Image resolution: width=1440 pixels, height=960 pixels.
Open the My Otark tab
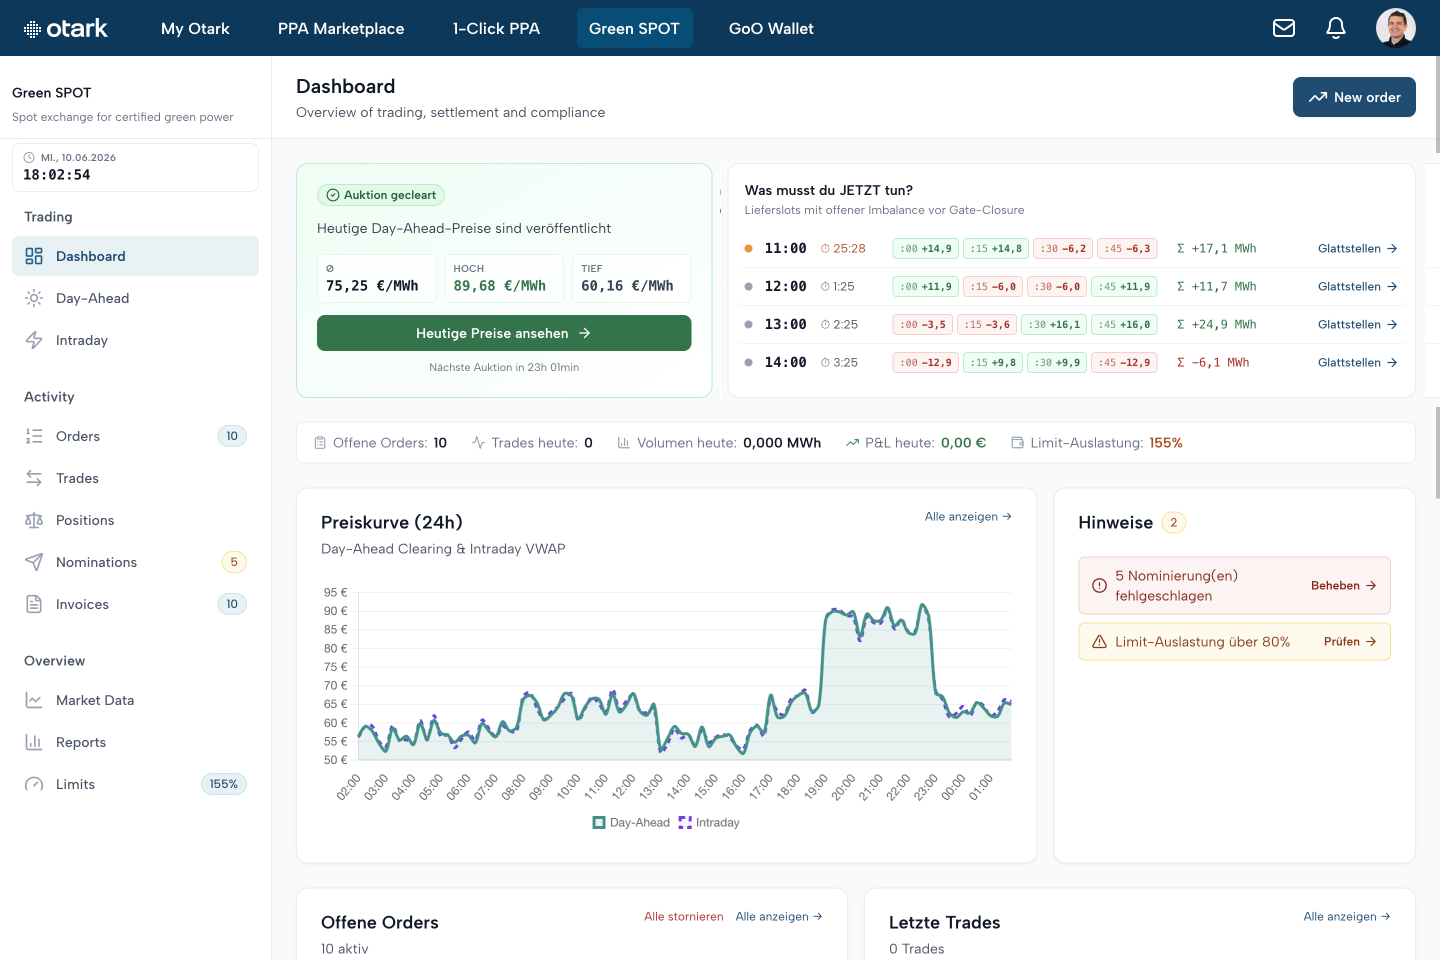point(195,28)
